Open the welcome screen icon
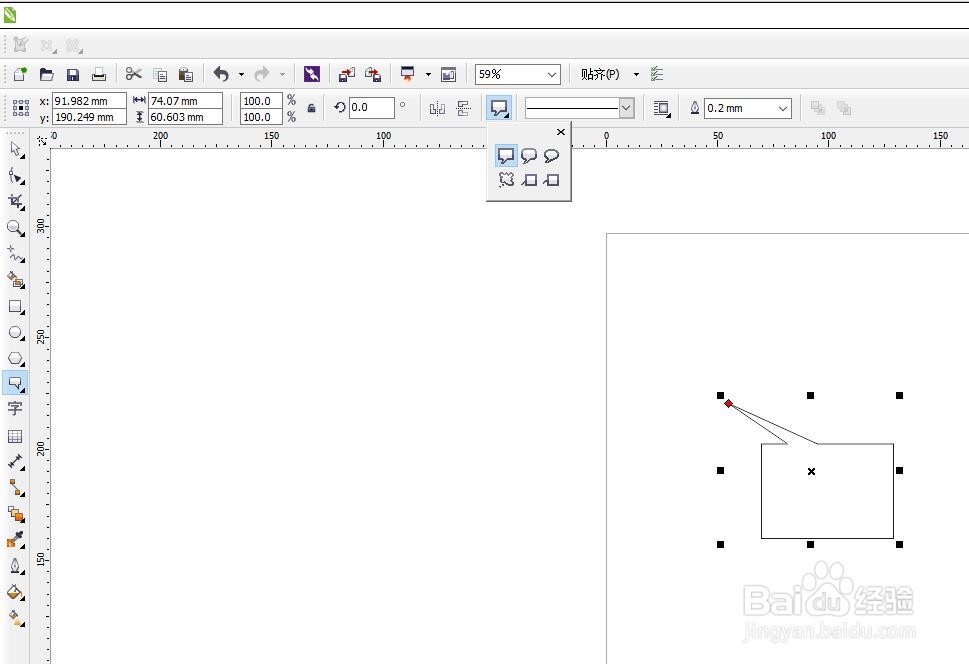Screen dimensions: 969x664 tap(448, 75)
